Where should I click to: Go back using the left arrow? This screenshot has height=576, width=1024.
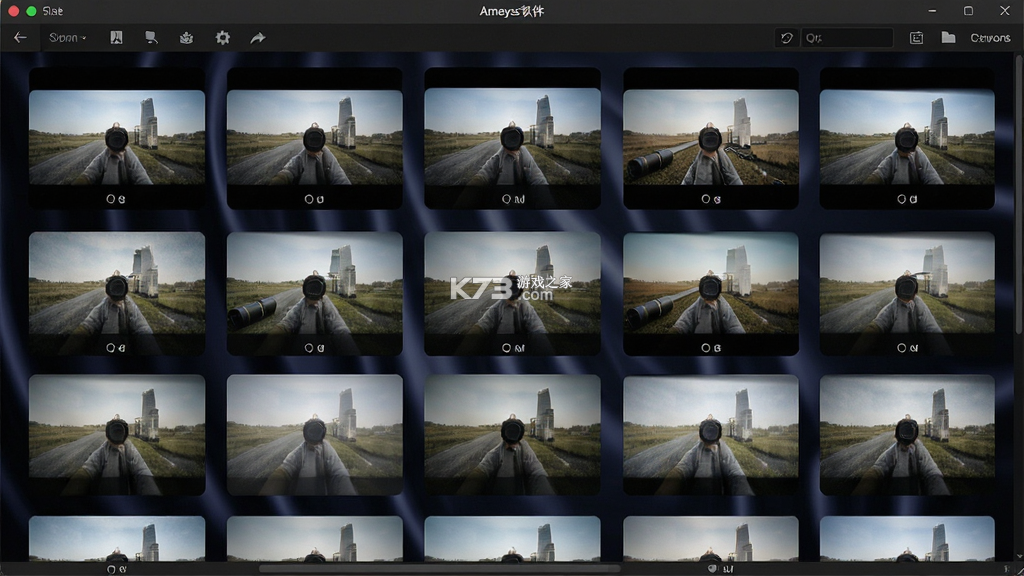coord(20,38)
